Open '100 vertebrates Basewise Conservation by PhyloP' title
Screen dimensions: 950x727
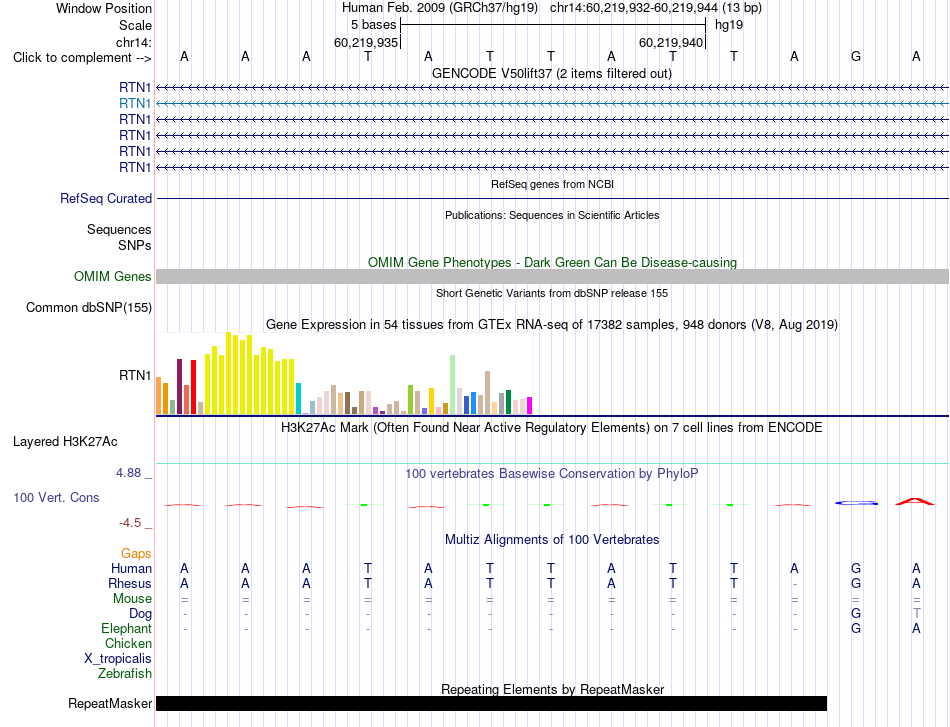pyautogui.click(x=552, y=474)
